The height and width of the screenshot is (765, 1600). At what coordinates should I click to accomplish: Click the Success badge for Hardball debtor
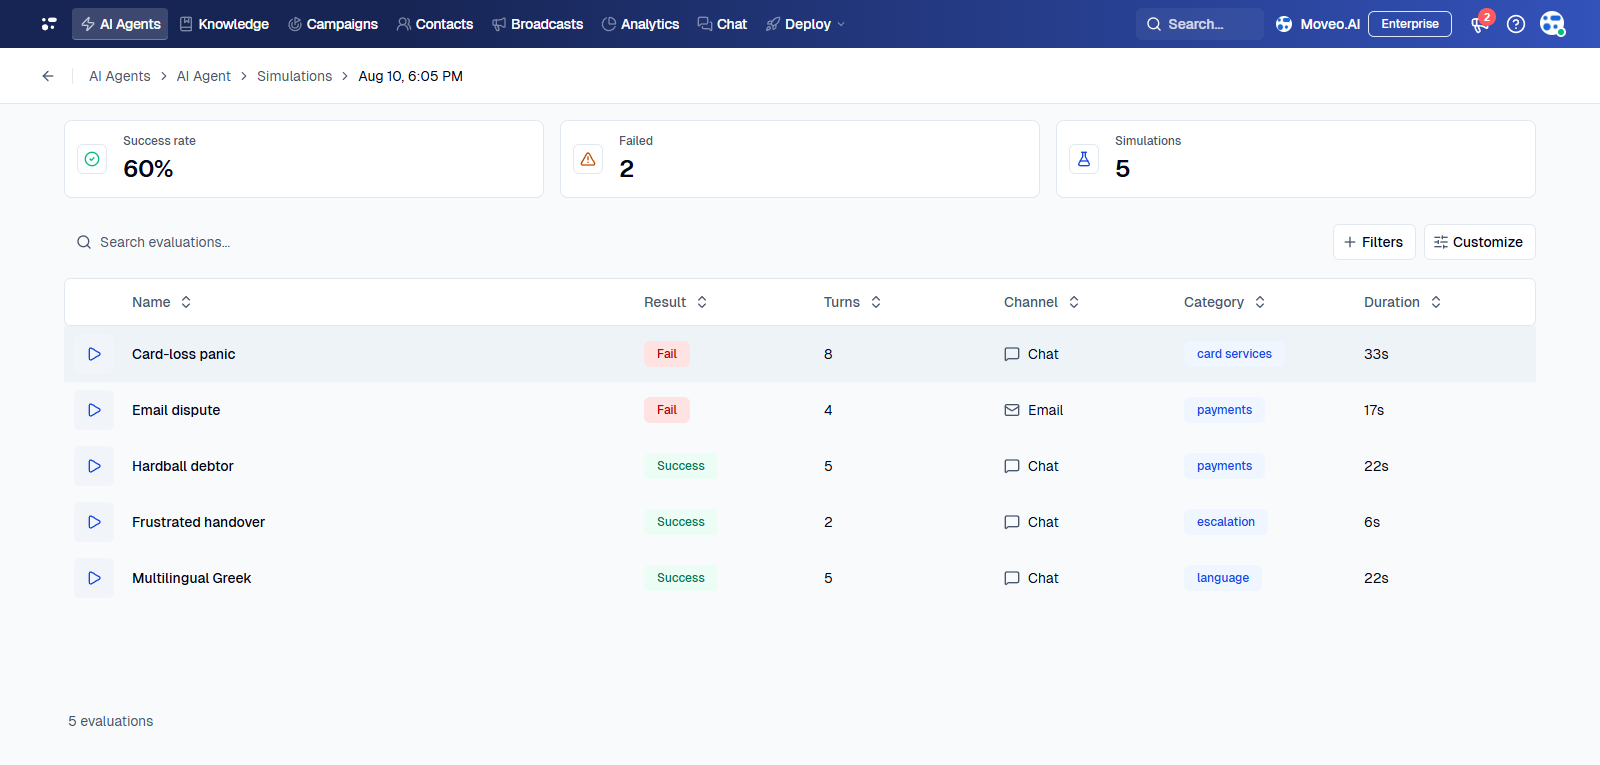[681, 466]
